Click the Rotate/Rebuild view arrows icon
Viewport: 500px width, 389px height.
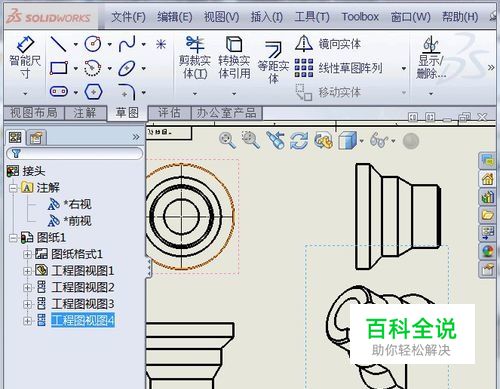299,141
